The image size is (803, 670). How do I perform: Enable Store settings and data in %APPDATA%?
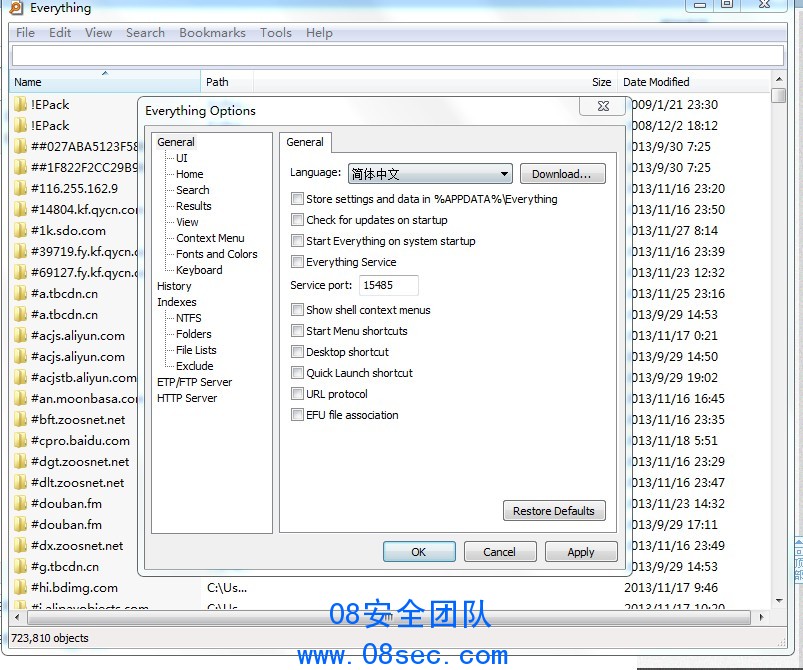click(297, 199)
